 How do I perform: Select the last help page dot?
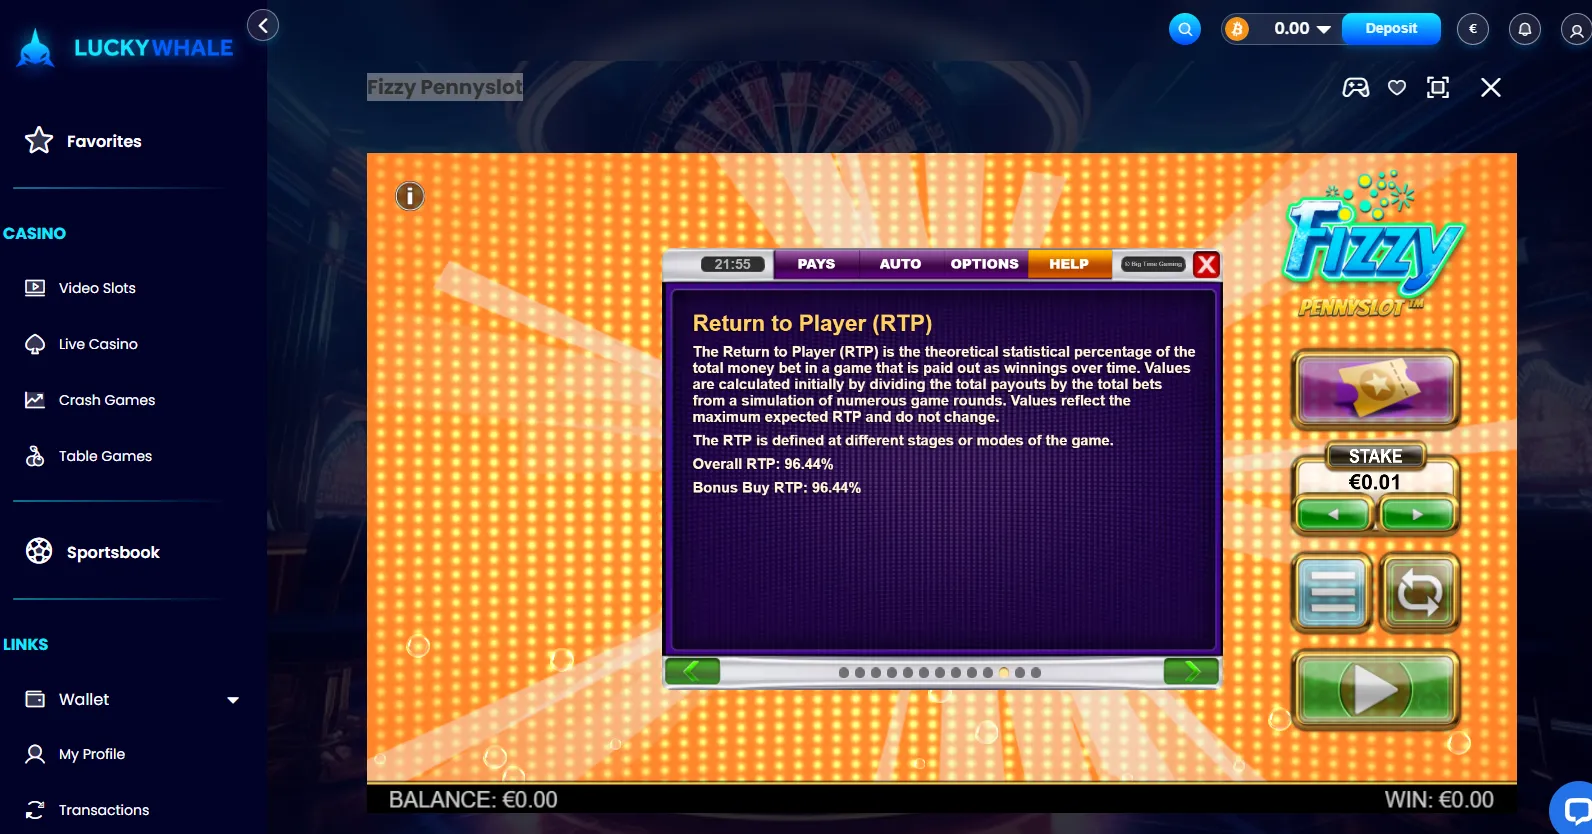pyautogui.click(x=1036, y=673)
